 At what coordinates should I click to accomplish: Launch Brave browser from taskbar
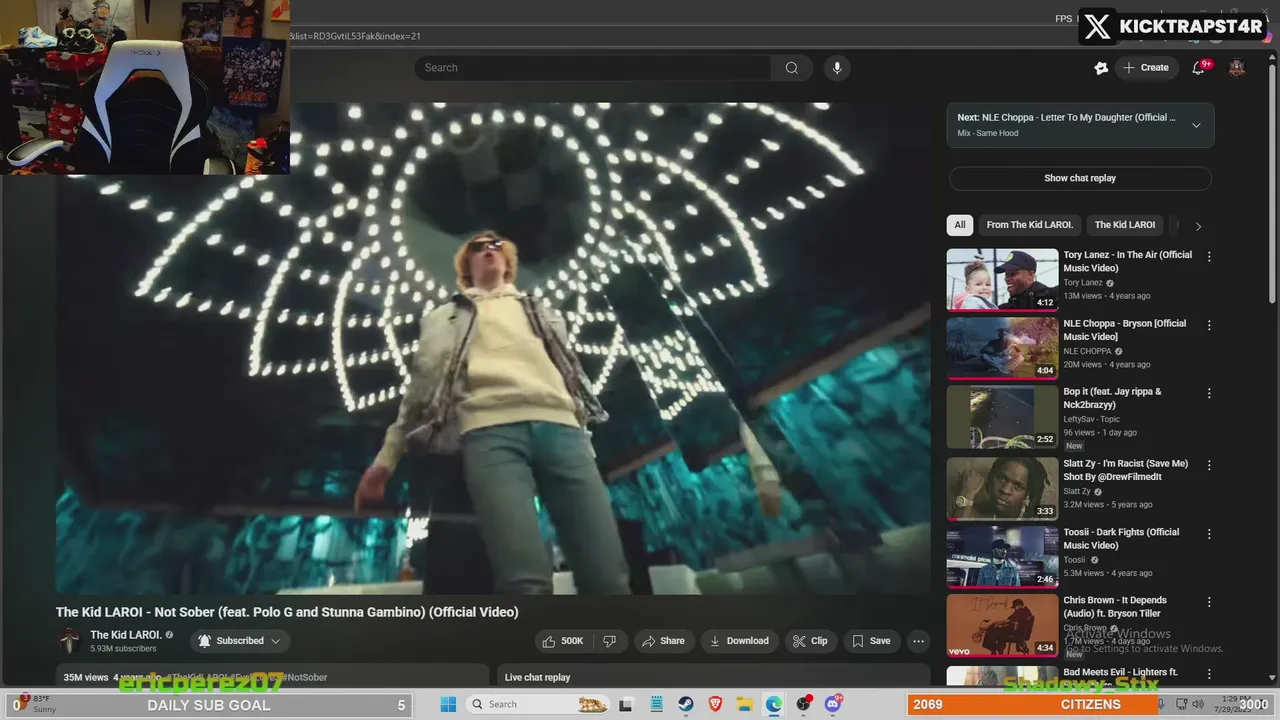tap(715, 704)
